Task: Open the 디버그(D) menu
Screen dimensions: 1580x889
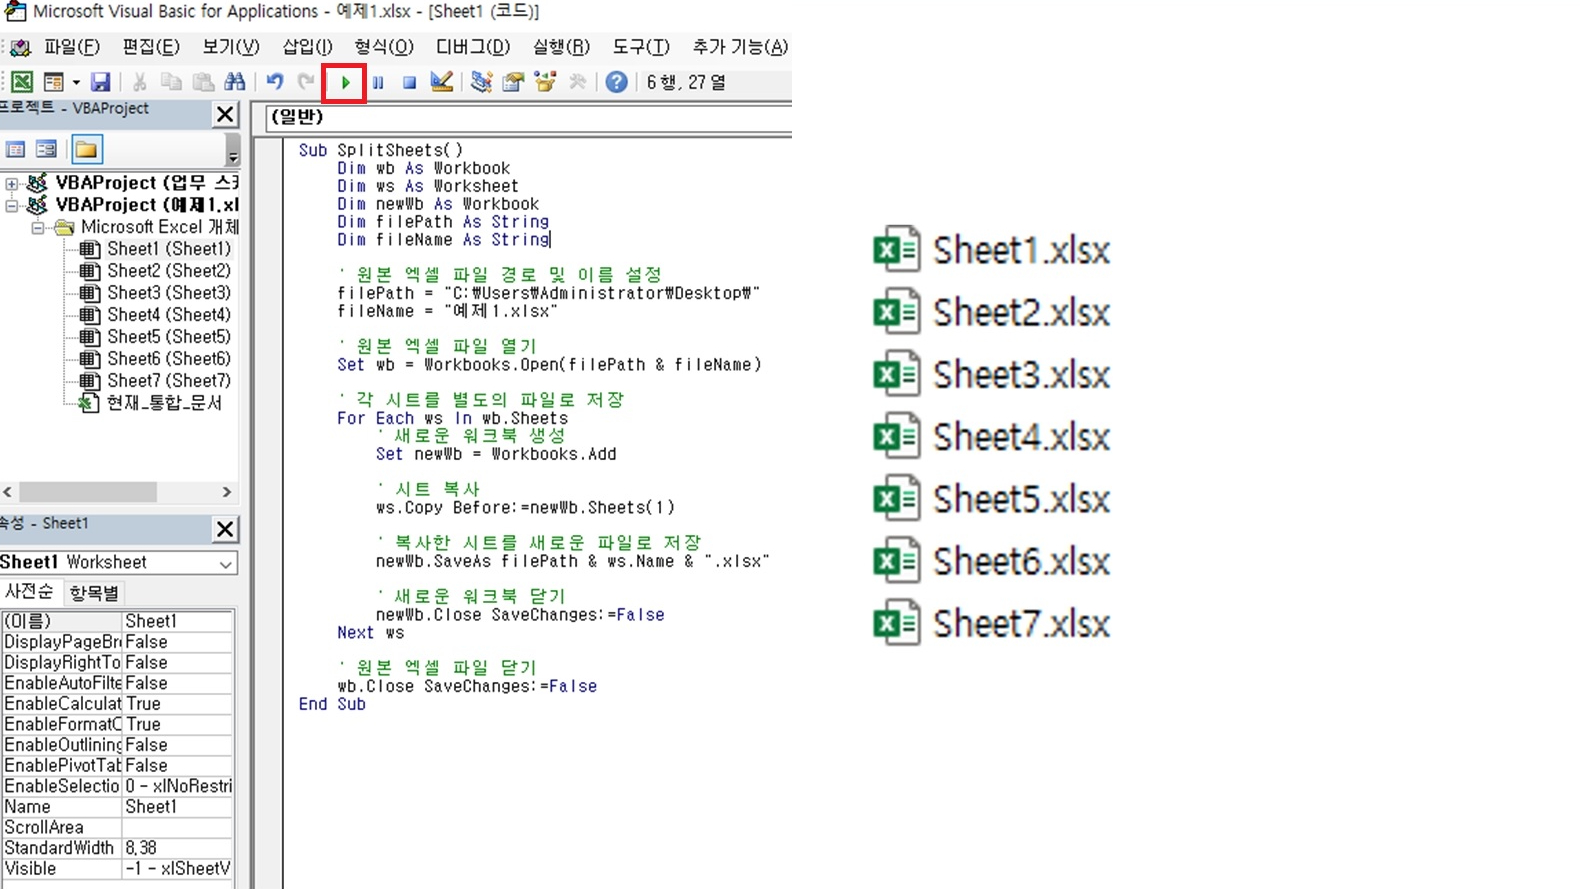Action: pos(473,47)
